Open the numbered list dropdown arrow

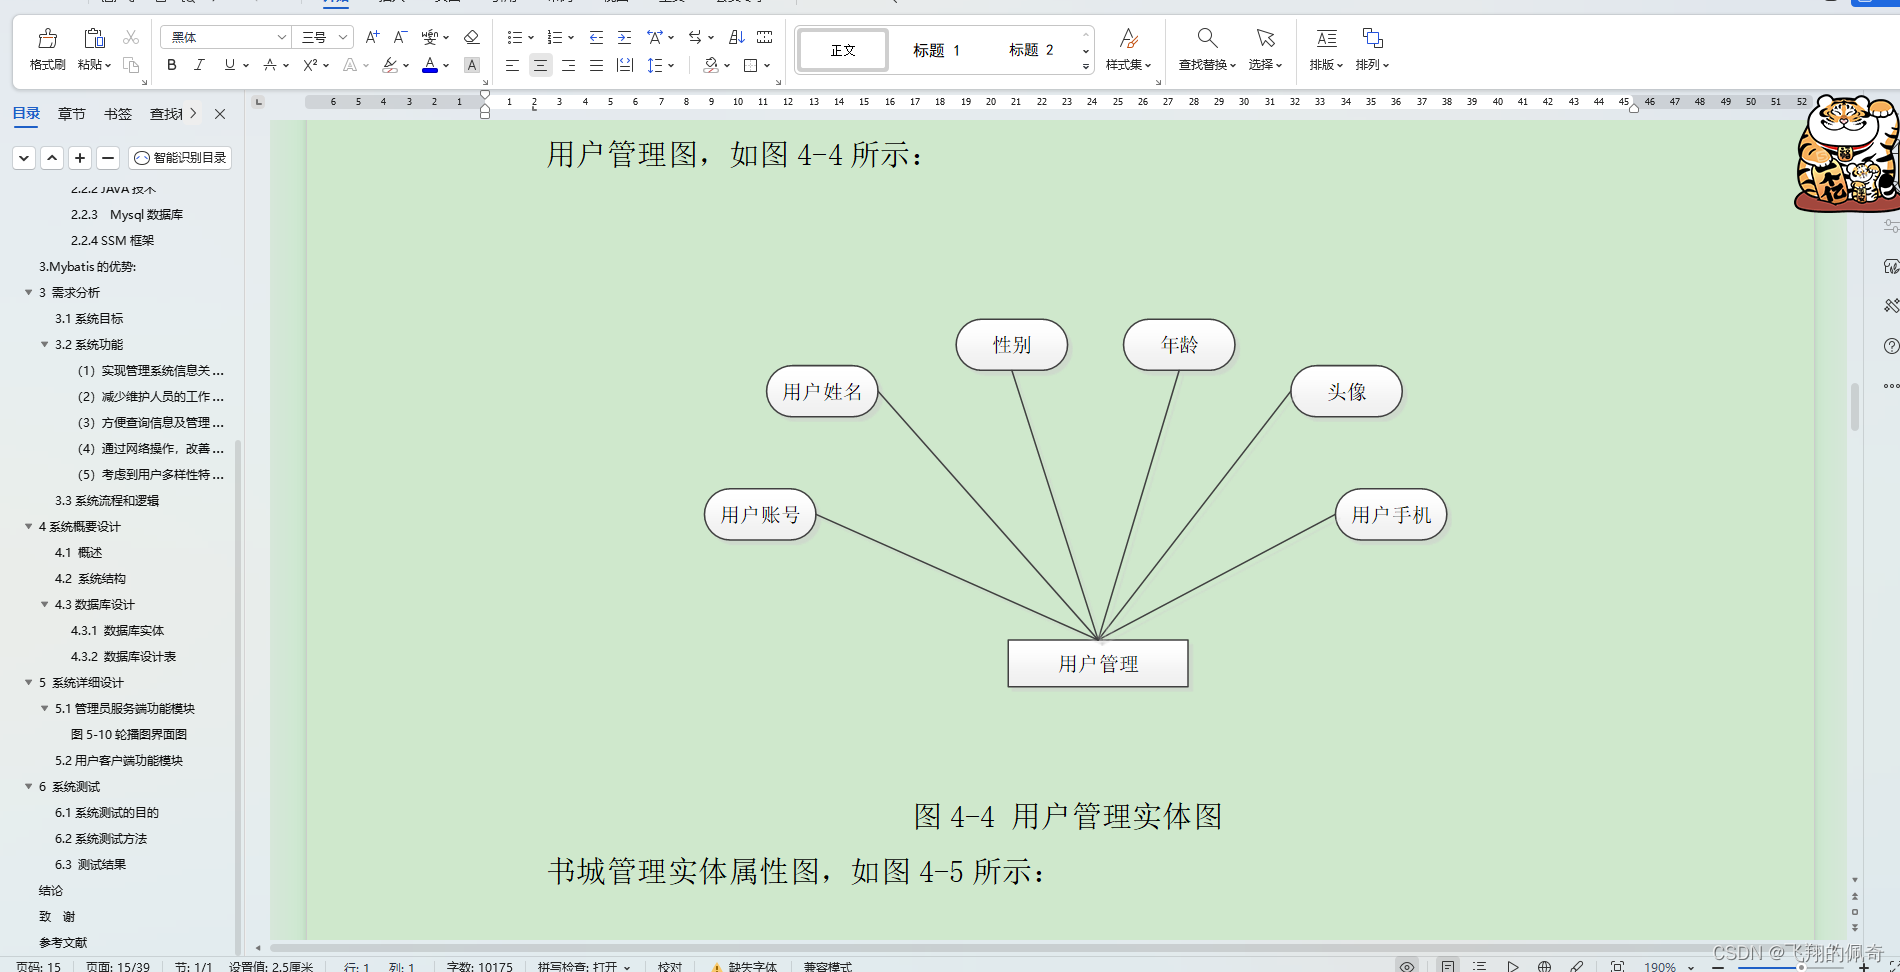click(571, 38)
